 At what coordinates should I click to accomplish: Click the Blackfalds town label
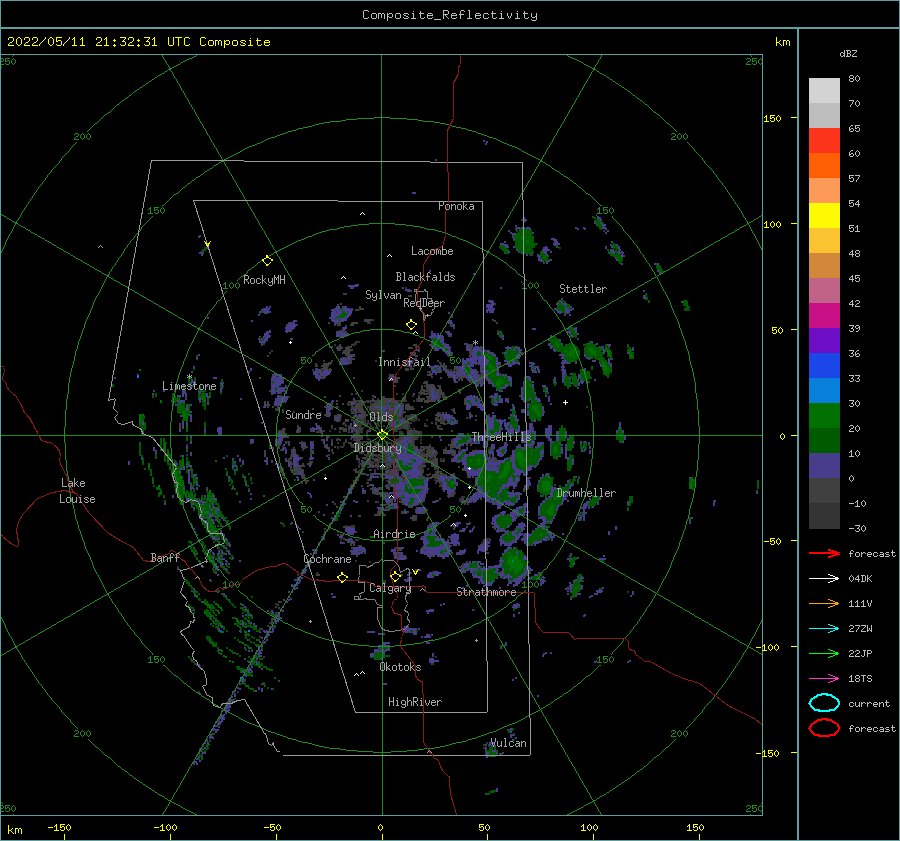pyautogui.click(x=425, y=277)
